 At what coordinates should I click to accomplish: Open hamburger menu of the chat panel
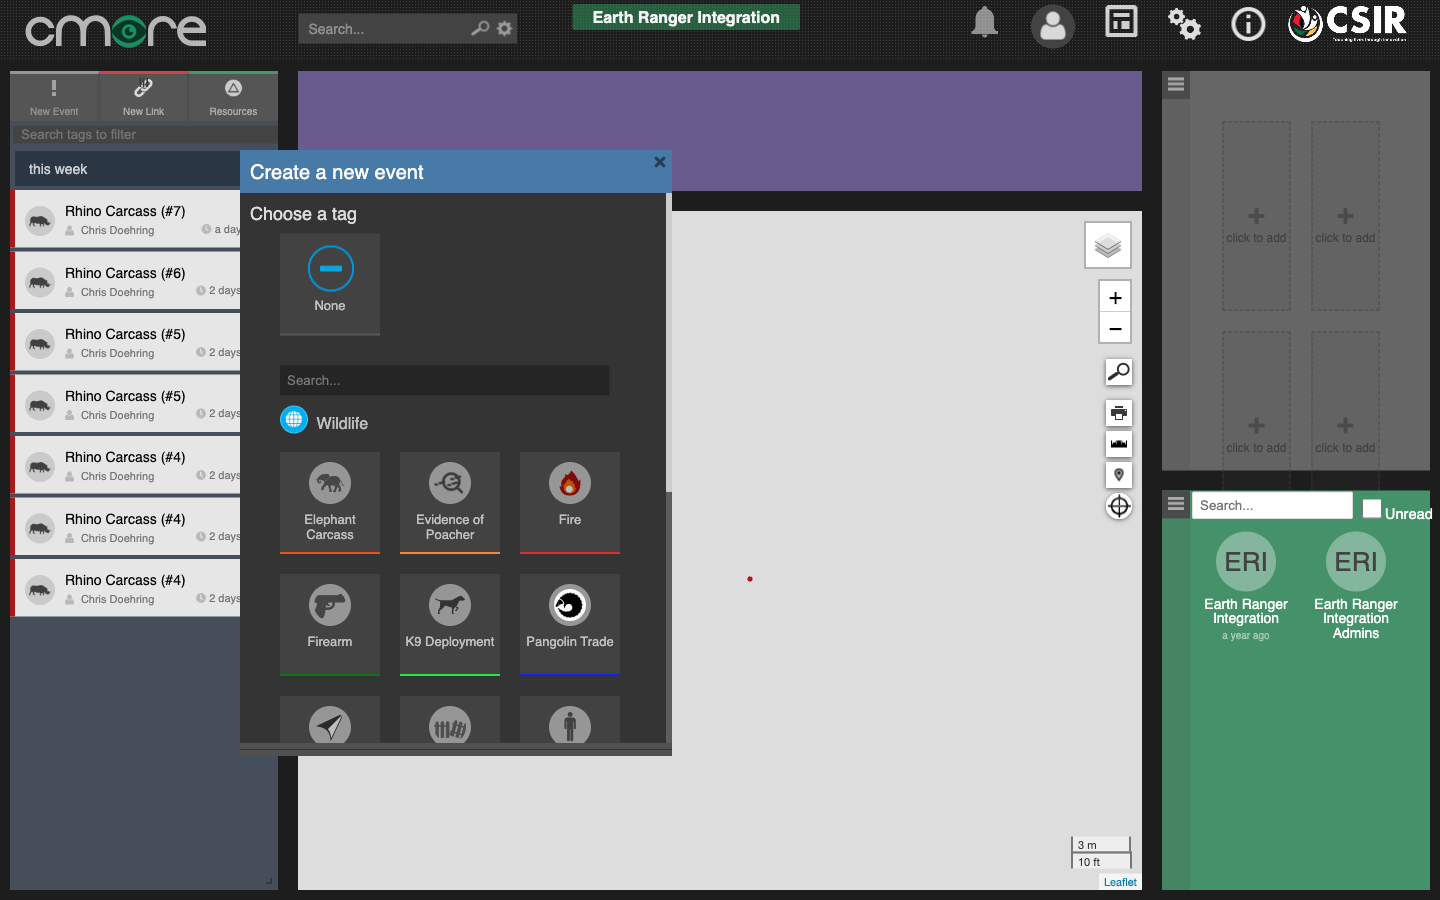click(x=1176, y=503)
